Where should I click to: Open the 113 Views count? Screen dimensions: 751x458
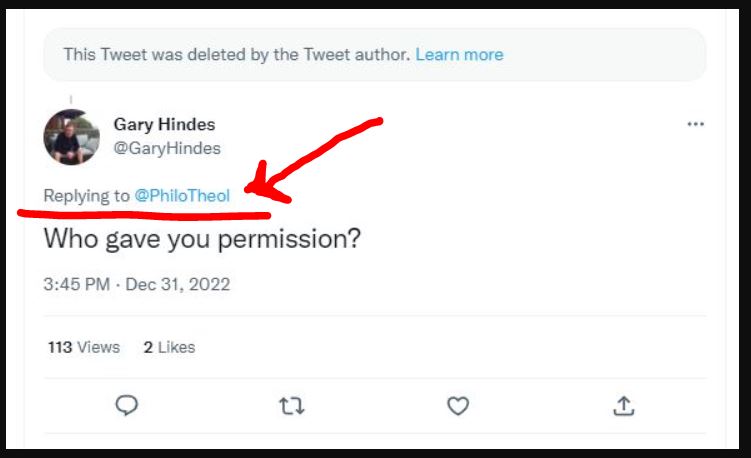pyautogui.click(x=84, y=347)
